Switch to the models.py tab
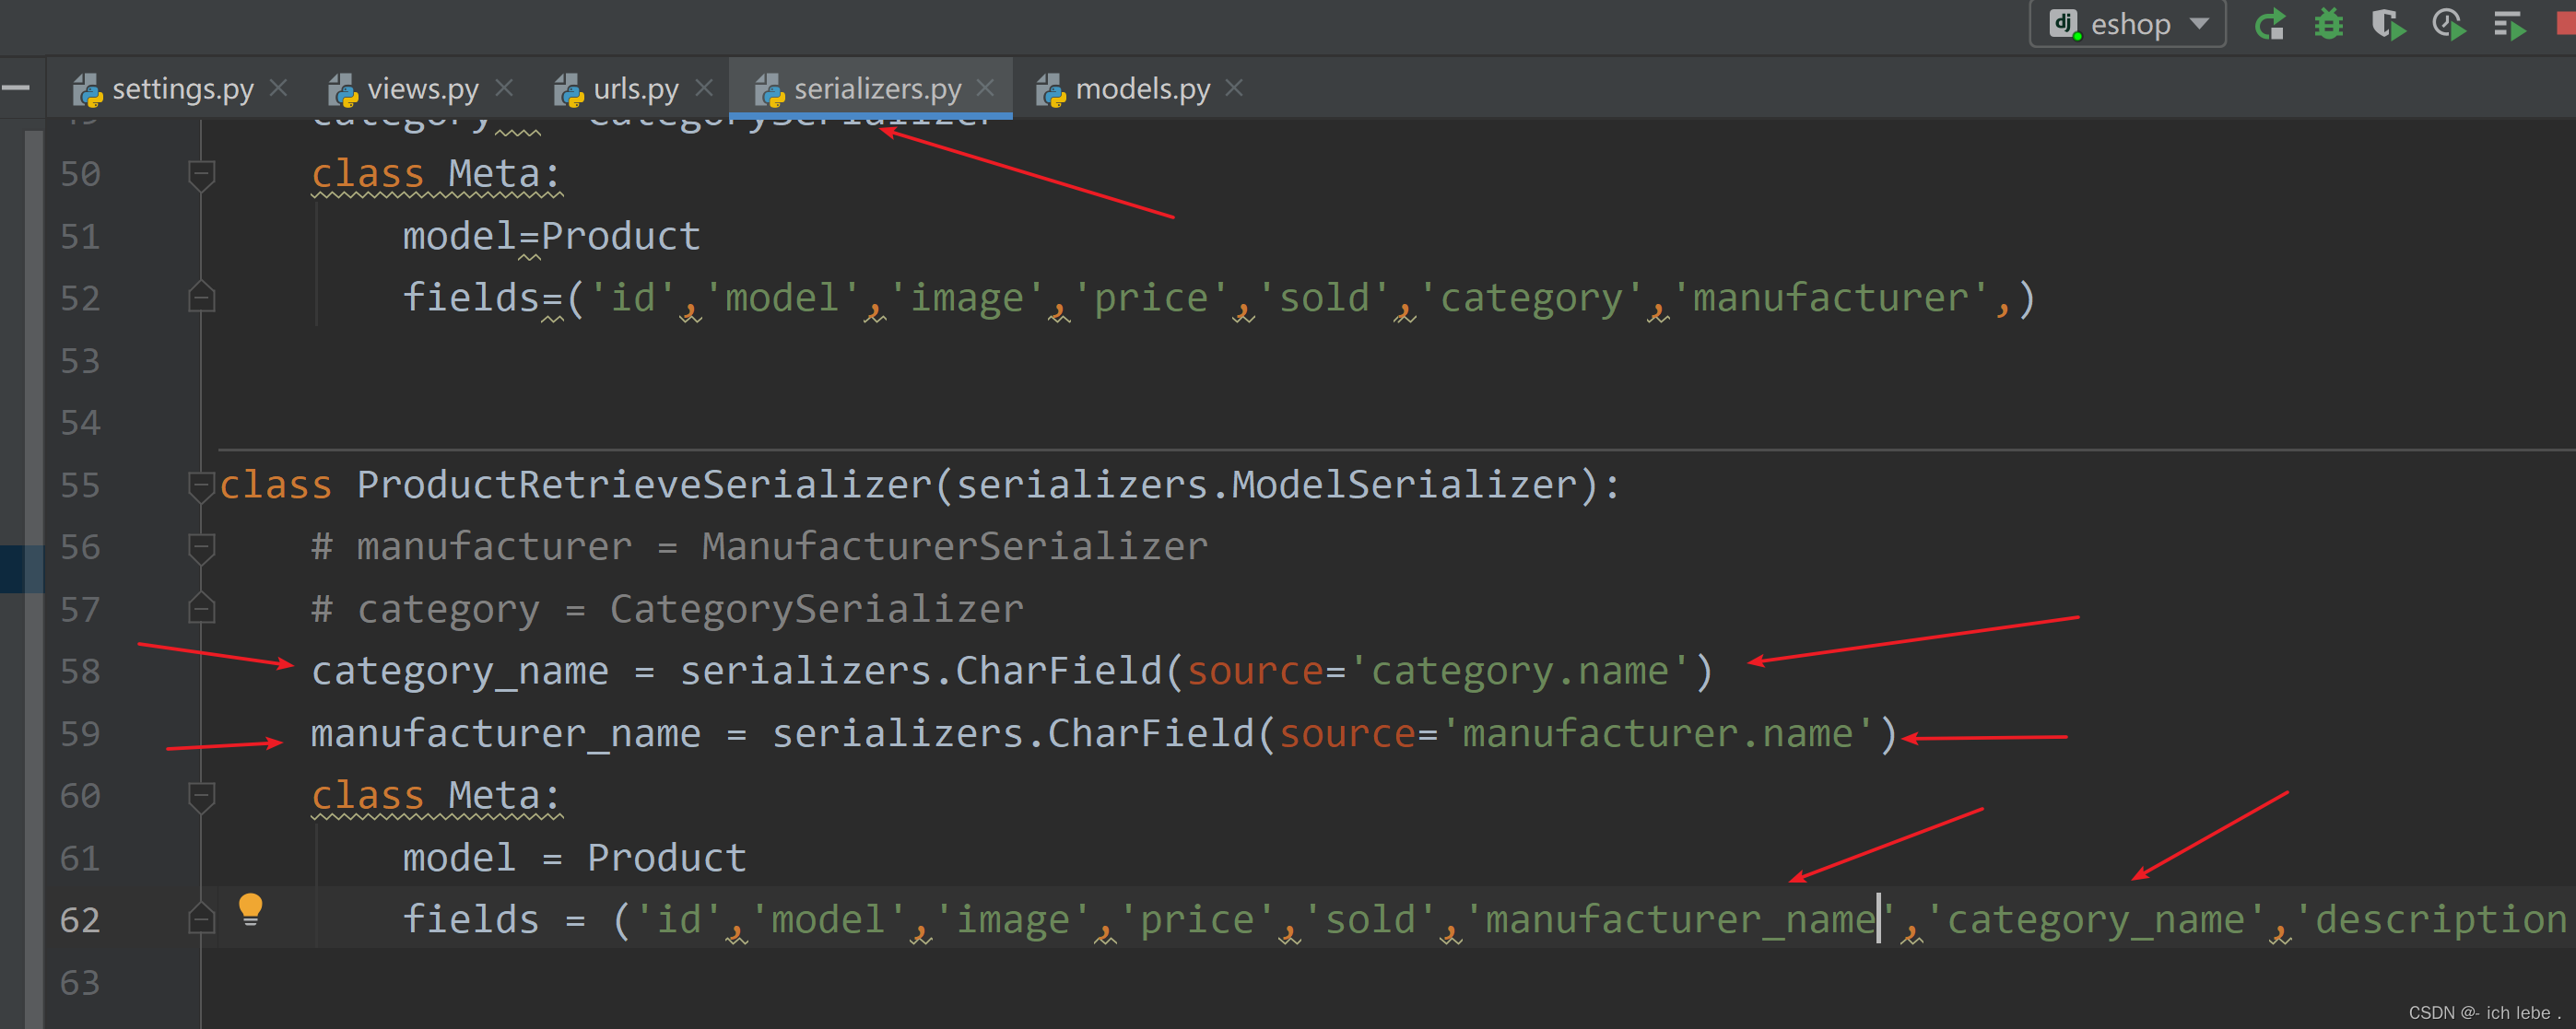Screen dimensions: 2576x1029 (1141, 89)
